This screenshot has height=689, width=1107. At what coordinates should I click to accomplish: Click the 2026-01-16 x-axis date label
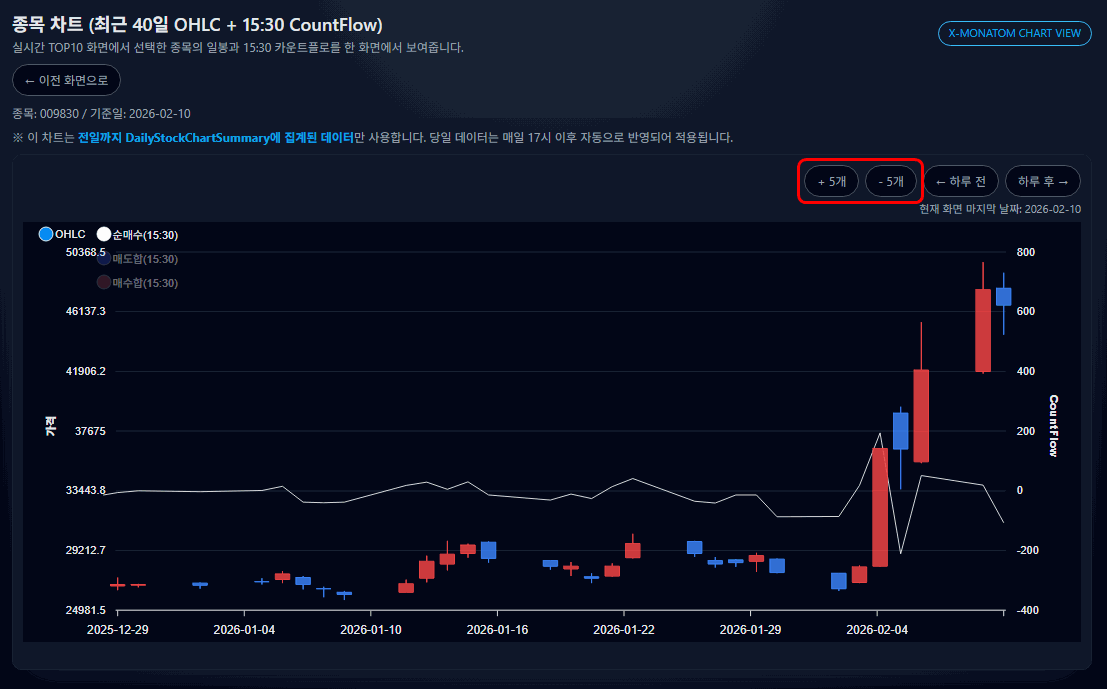pos(497,630)
